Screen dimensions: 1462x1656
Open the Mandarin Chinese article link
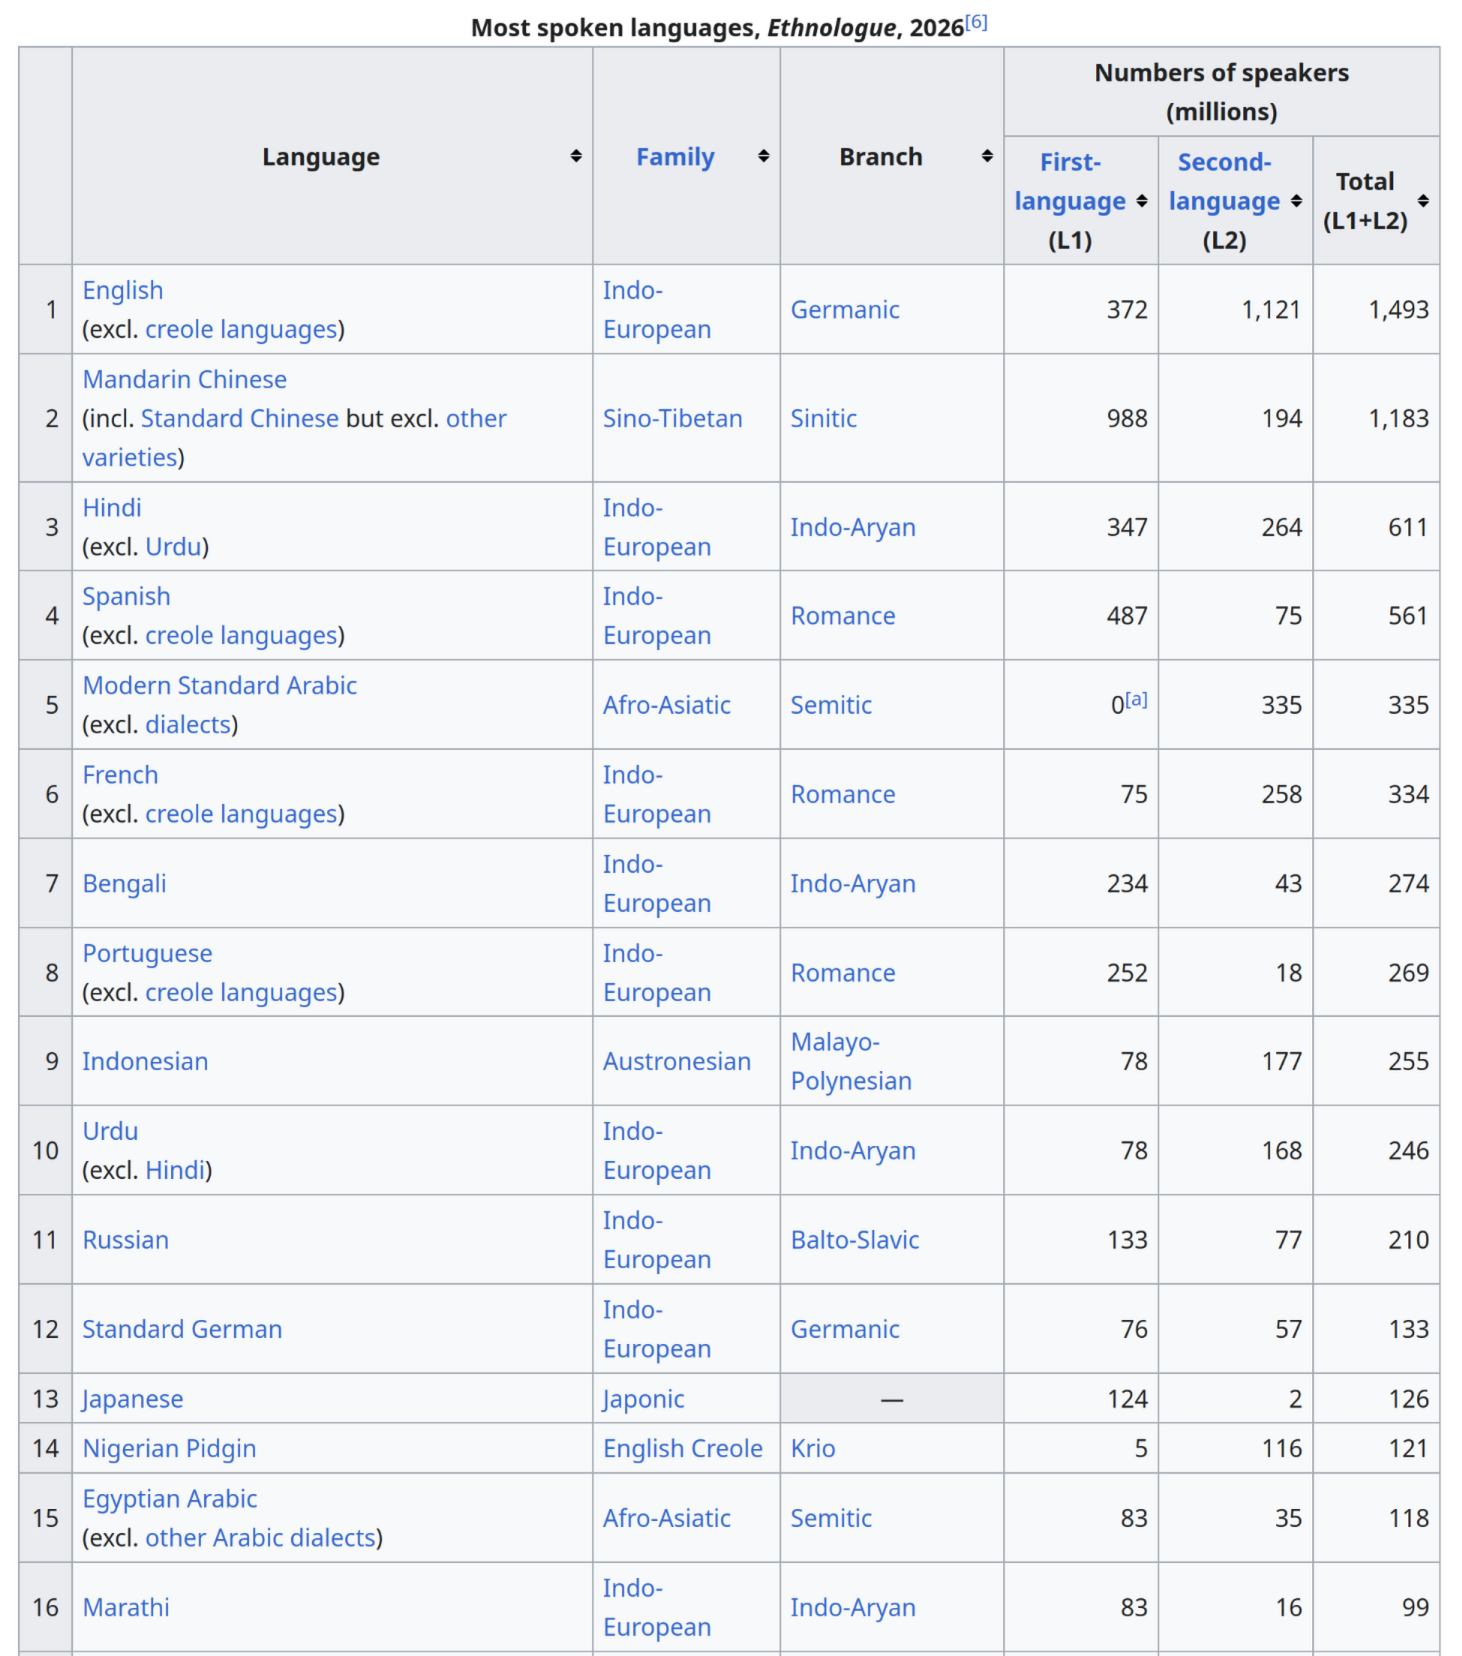[x=185, y=380]
